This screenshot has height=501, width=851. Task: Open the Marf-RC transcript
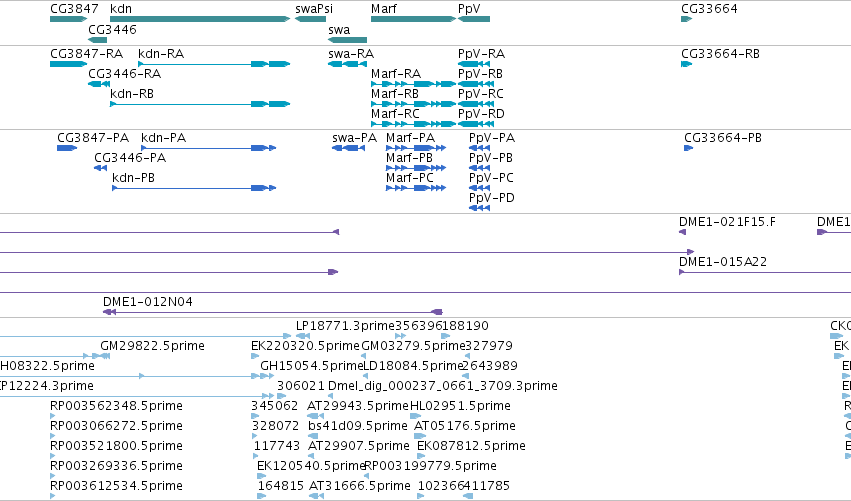pyautogui.click(x=395, y=114)
